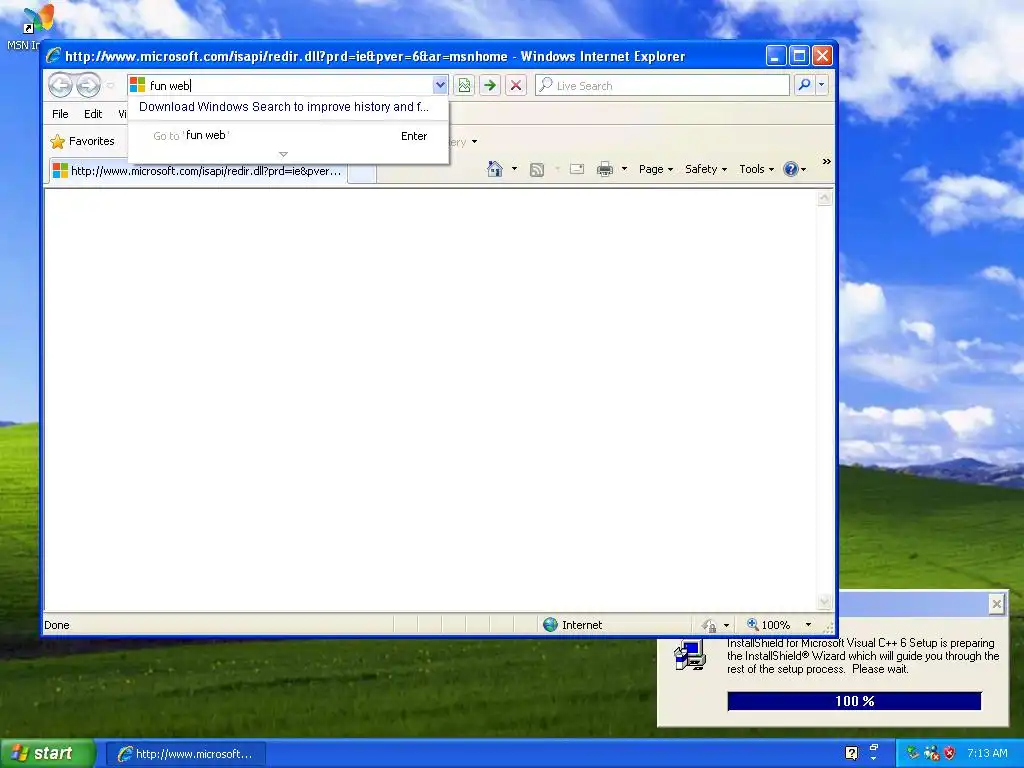Click the Read Mail envelope icon
1024x768 pixels.
(x=577, y=169)
